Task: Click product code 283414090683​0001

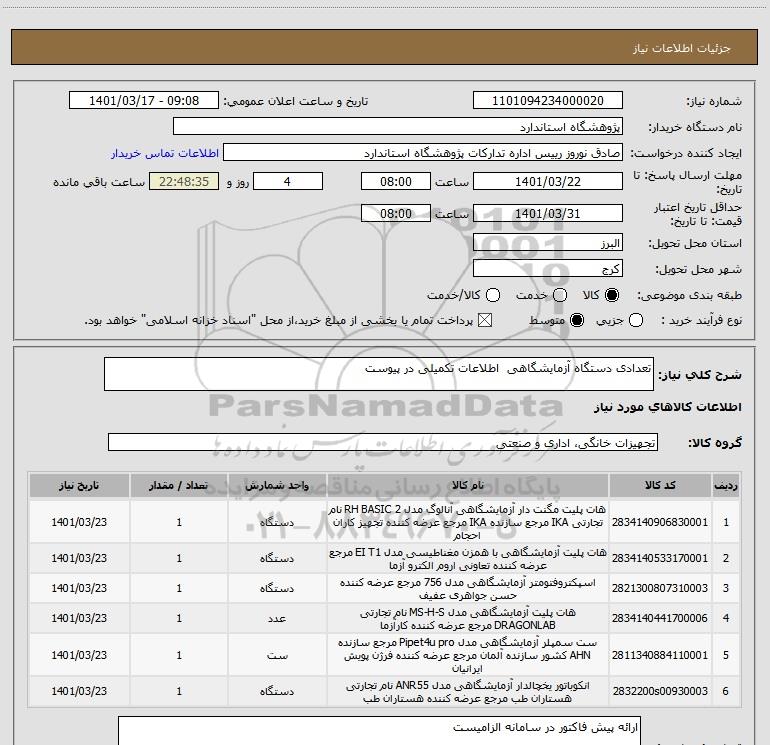Action: (x=660, y=522)
